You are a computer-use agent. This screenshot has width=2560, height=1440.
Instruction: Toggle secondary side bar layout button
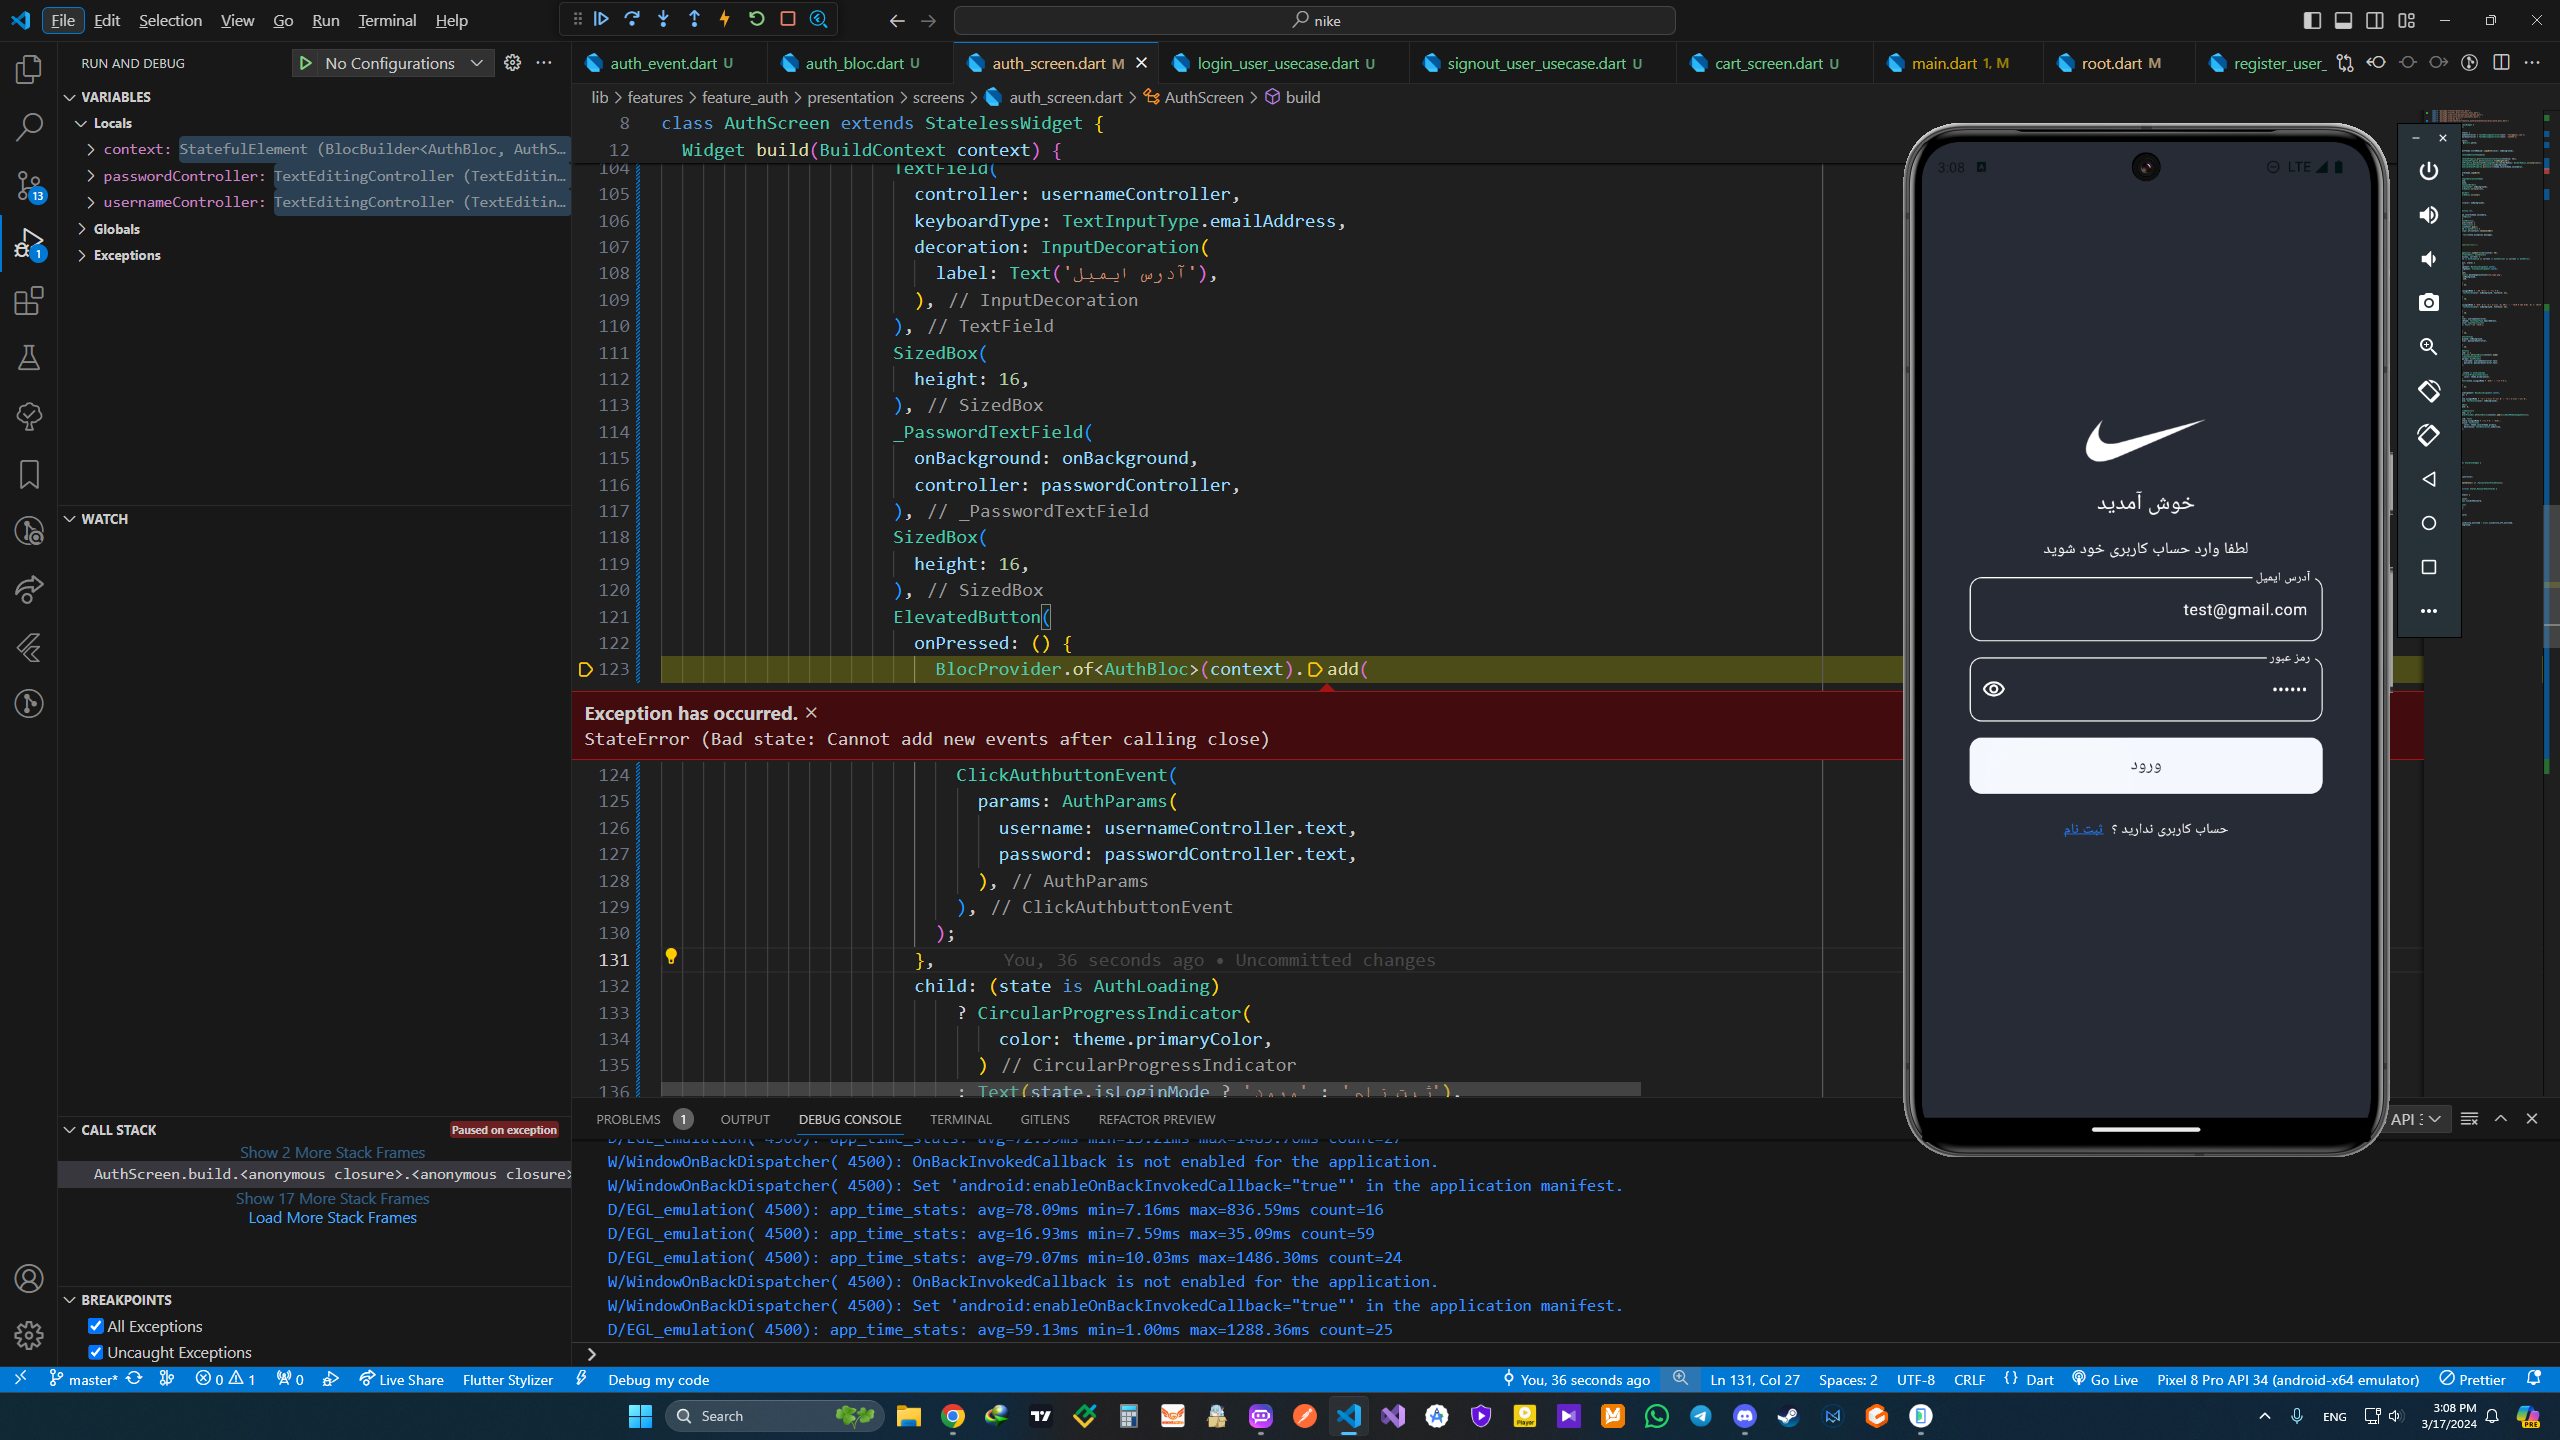[2375, 20]
